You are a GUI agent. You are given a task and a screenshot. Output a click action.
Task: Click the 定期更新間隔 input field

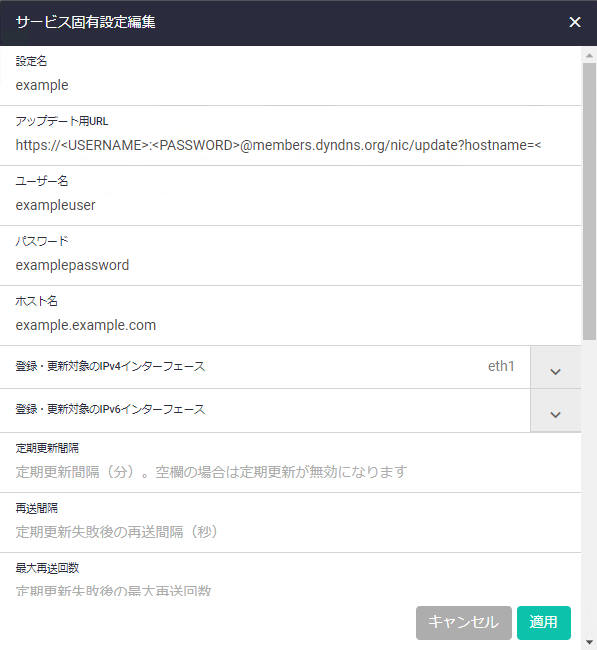[290, 472]
